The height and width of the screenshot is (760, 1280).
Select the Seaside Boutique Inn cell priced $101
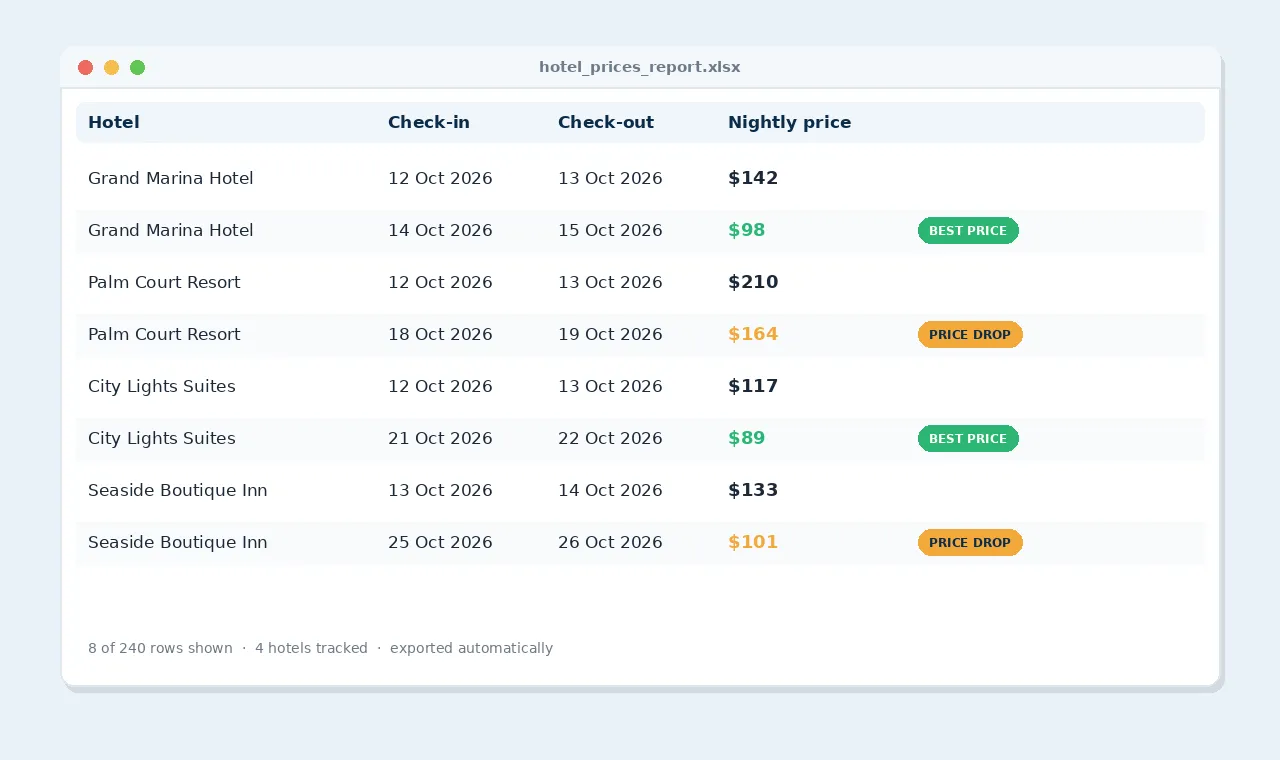[178, 542]
